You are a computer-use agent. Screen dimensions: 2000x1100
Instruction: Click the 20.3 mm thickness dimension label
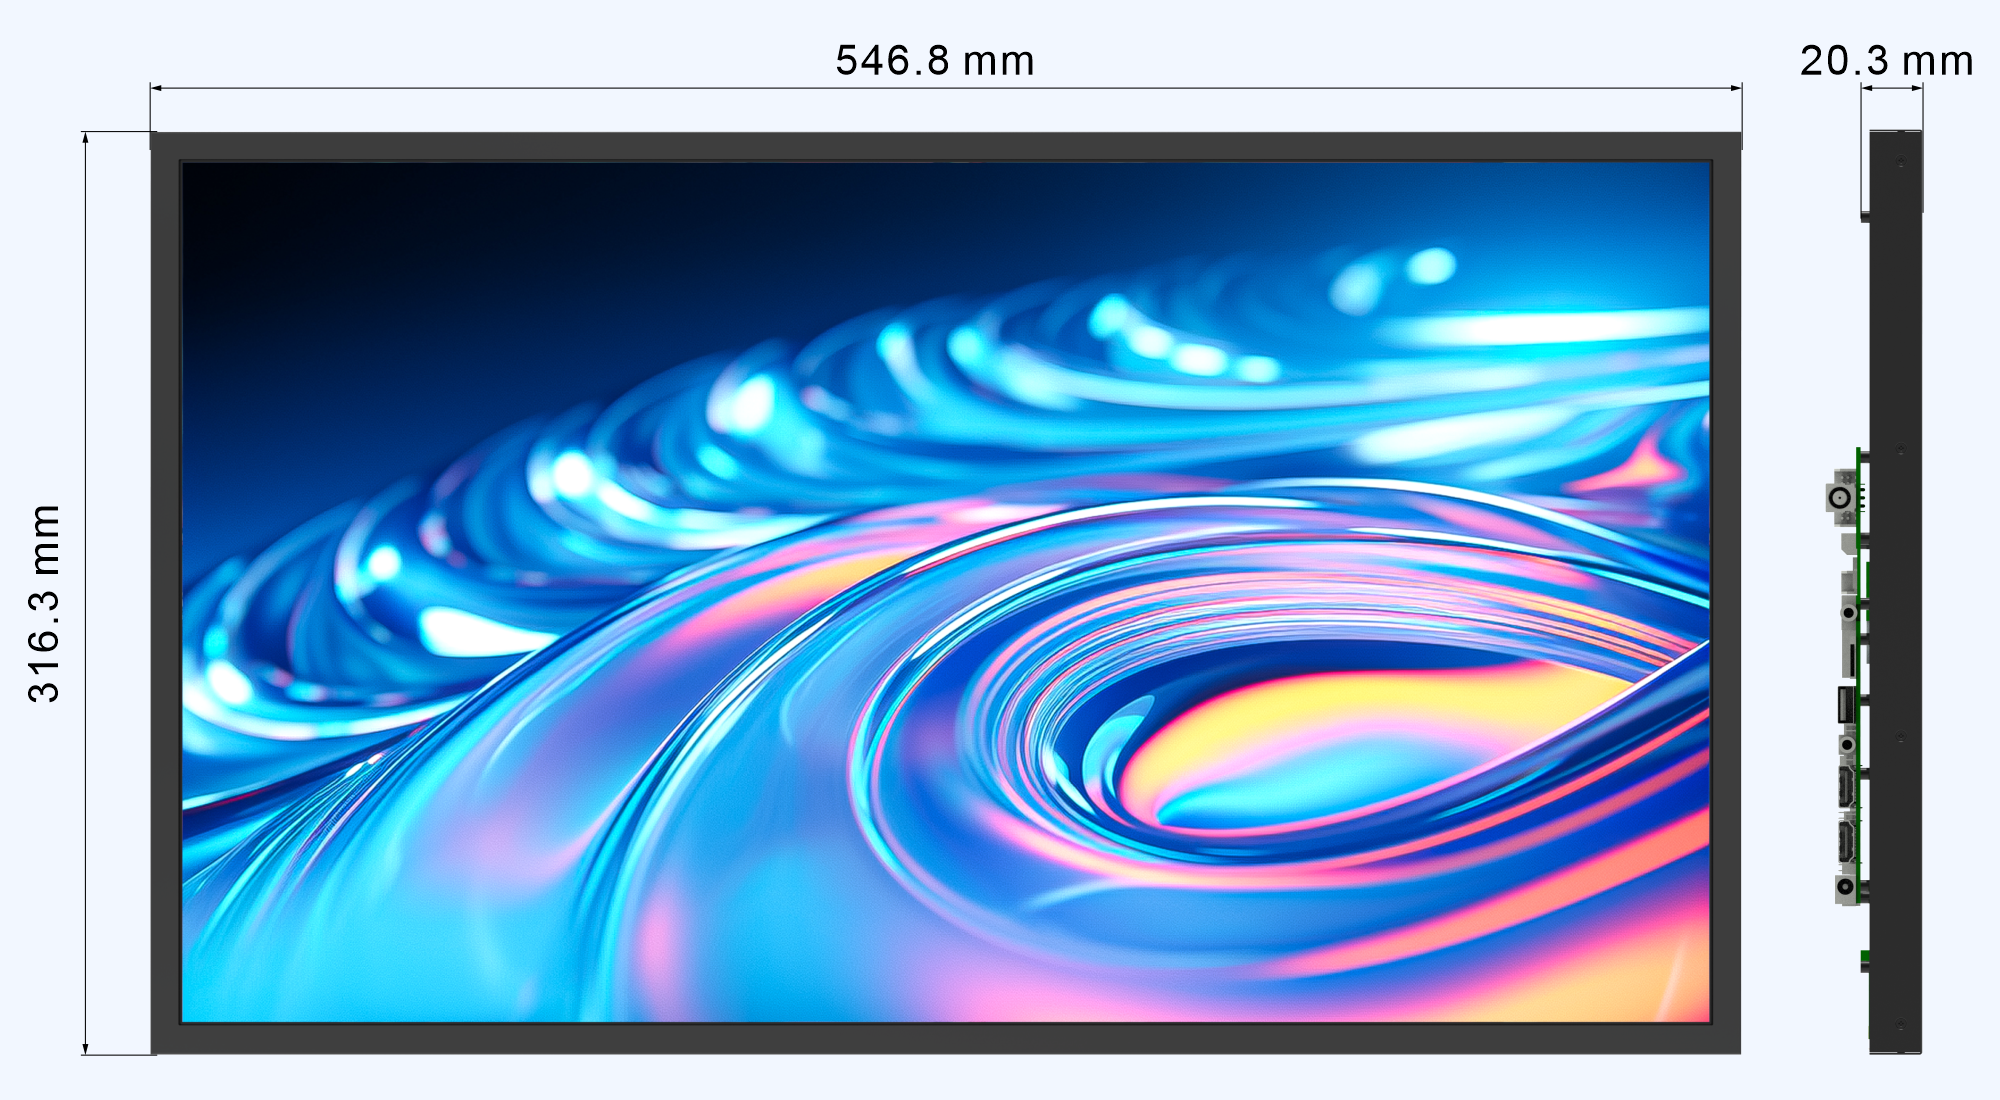pos(1886,61)
